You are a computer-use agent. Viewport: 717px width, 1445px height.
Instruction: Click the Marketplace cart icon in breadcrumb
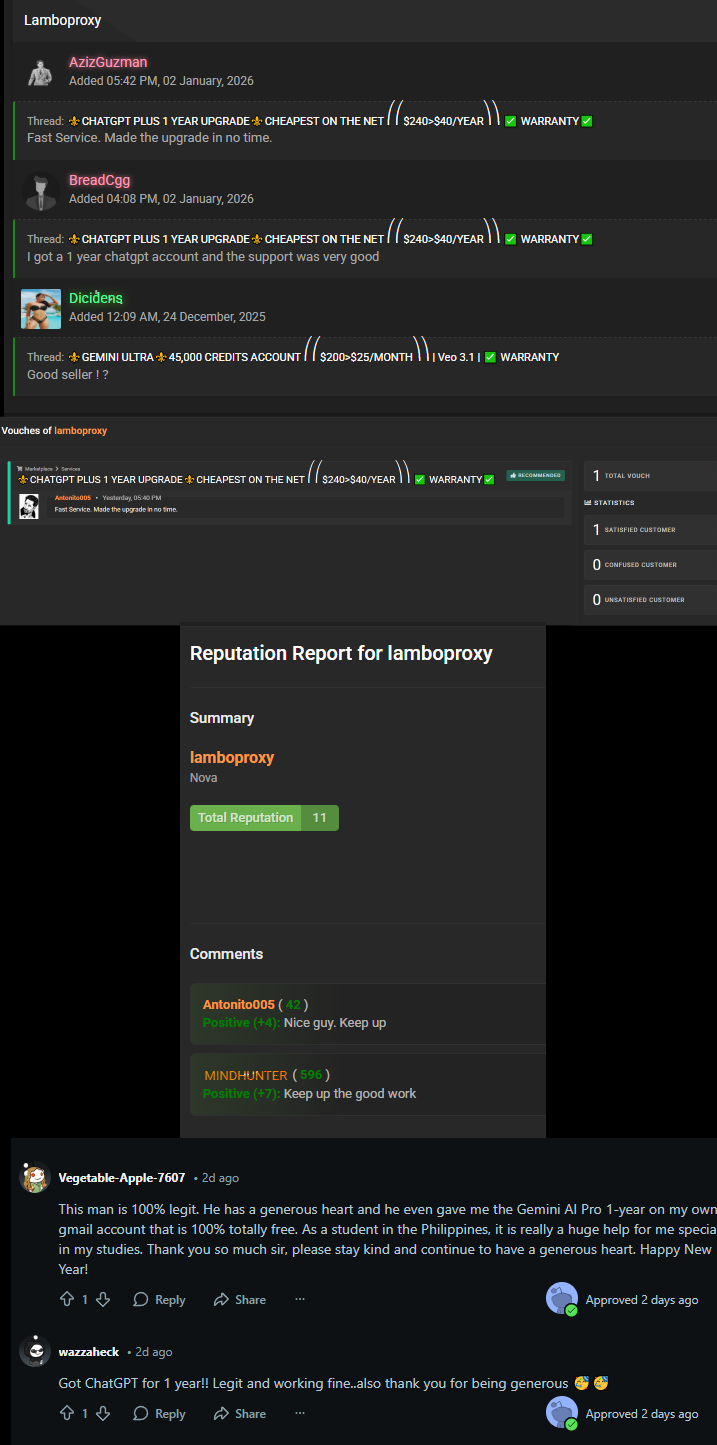20,467
